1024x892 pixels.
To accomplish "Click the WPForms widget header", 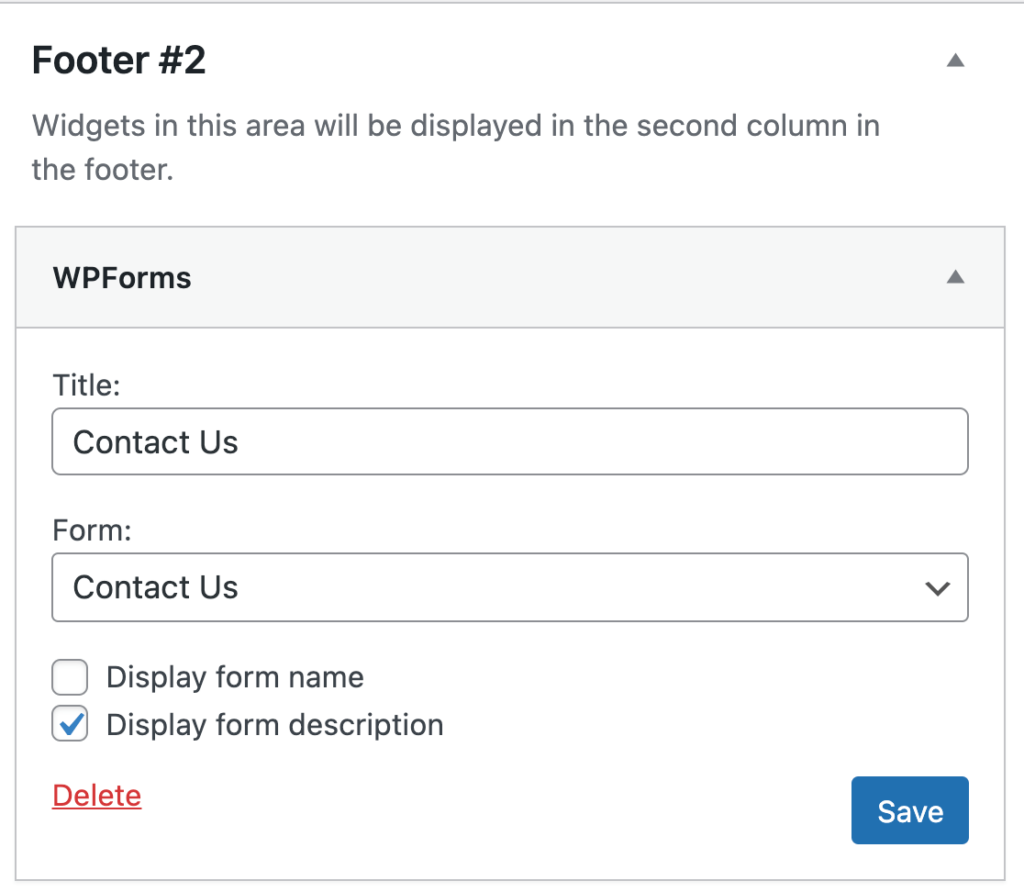I will tap(121, 277).
